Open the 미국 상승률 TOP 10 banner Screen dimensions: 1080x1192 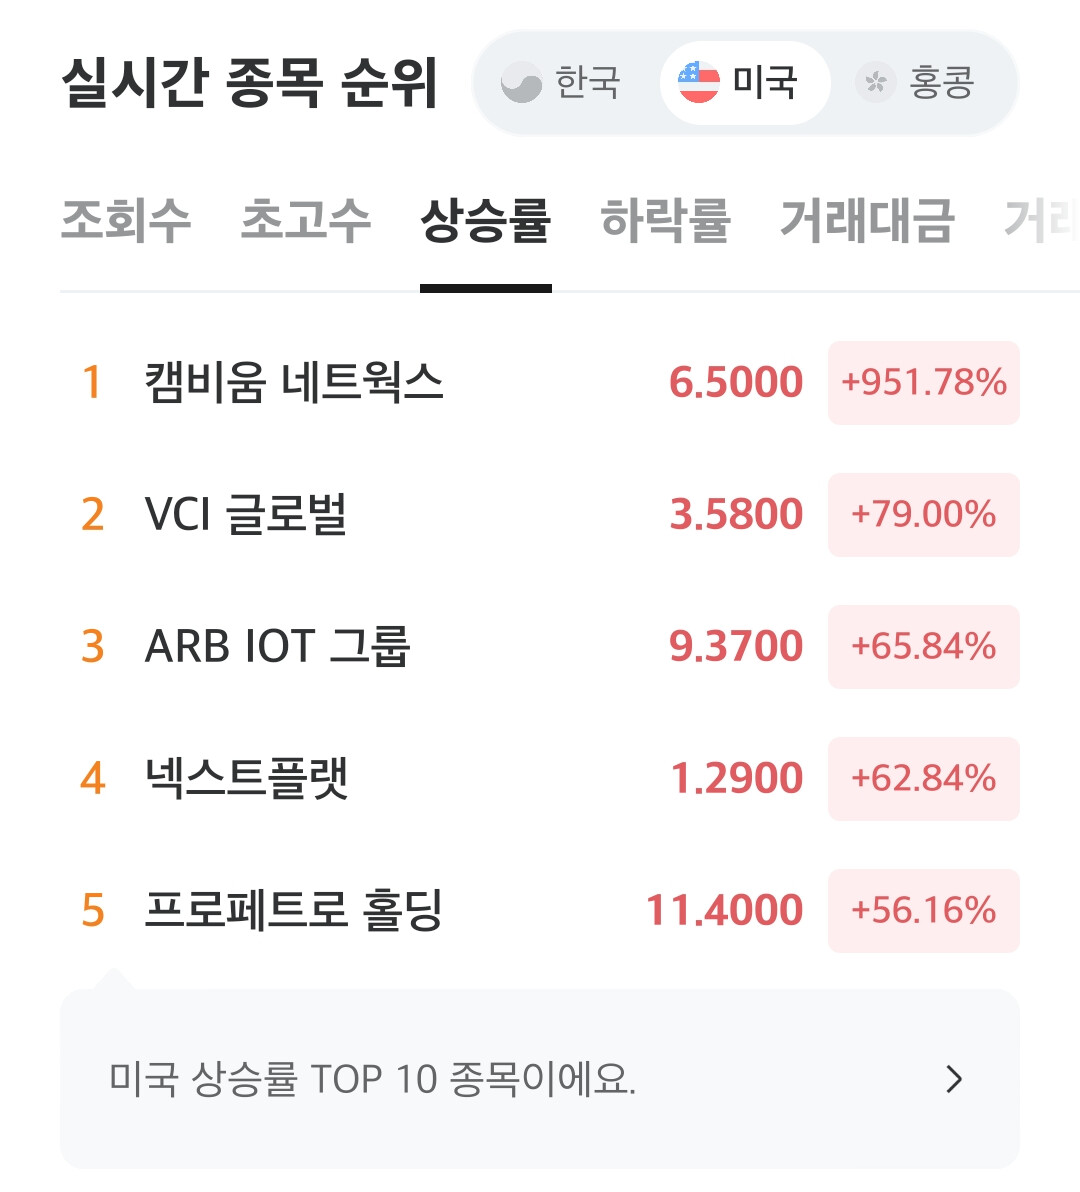[540, 1079]
